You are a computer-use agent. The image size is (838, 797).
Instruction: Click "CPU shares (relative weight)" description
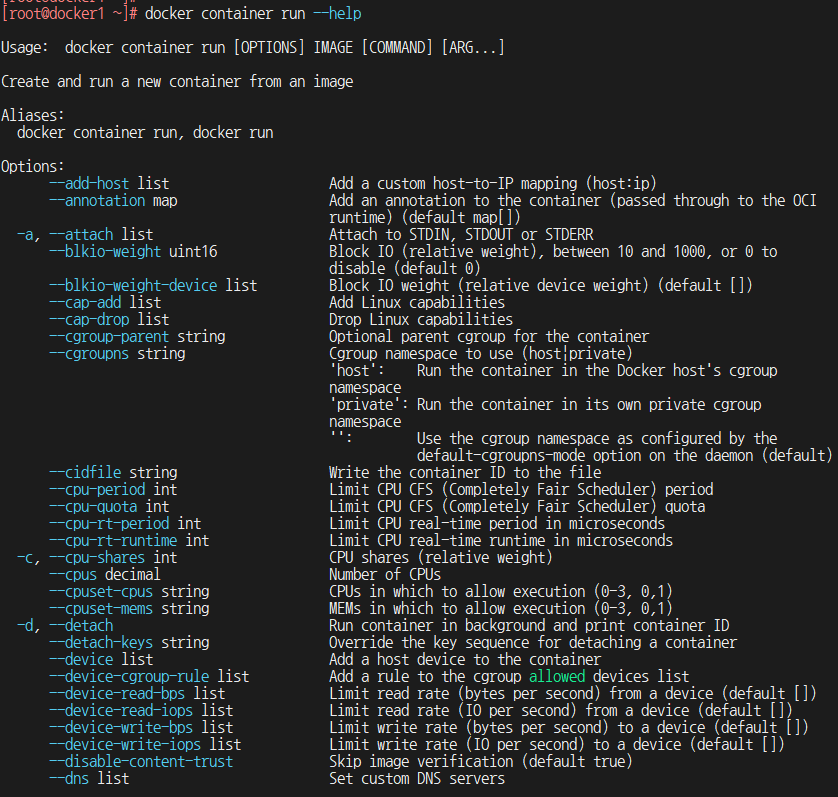point(441,558)
